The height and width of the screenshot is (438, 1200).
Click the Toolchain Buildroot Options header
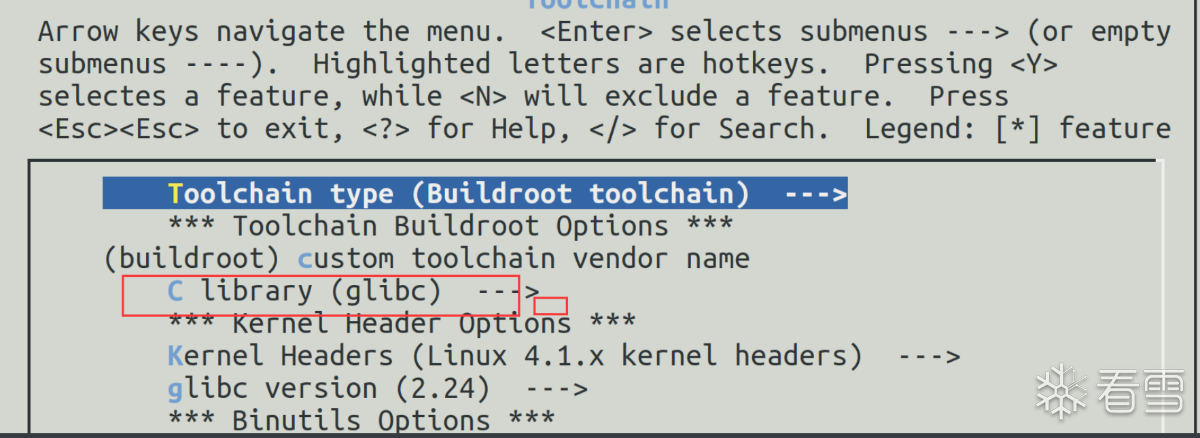[x=451, y=226]
